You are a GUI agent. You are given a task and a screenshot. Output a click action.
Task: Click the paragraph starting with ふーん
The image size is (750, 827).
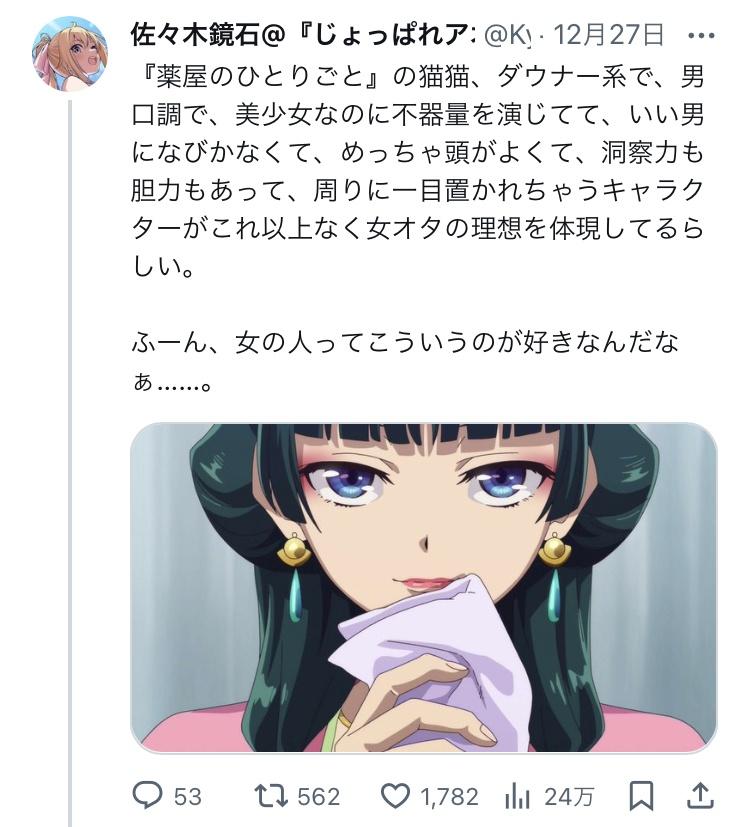(405, 361)
